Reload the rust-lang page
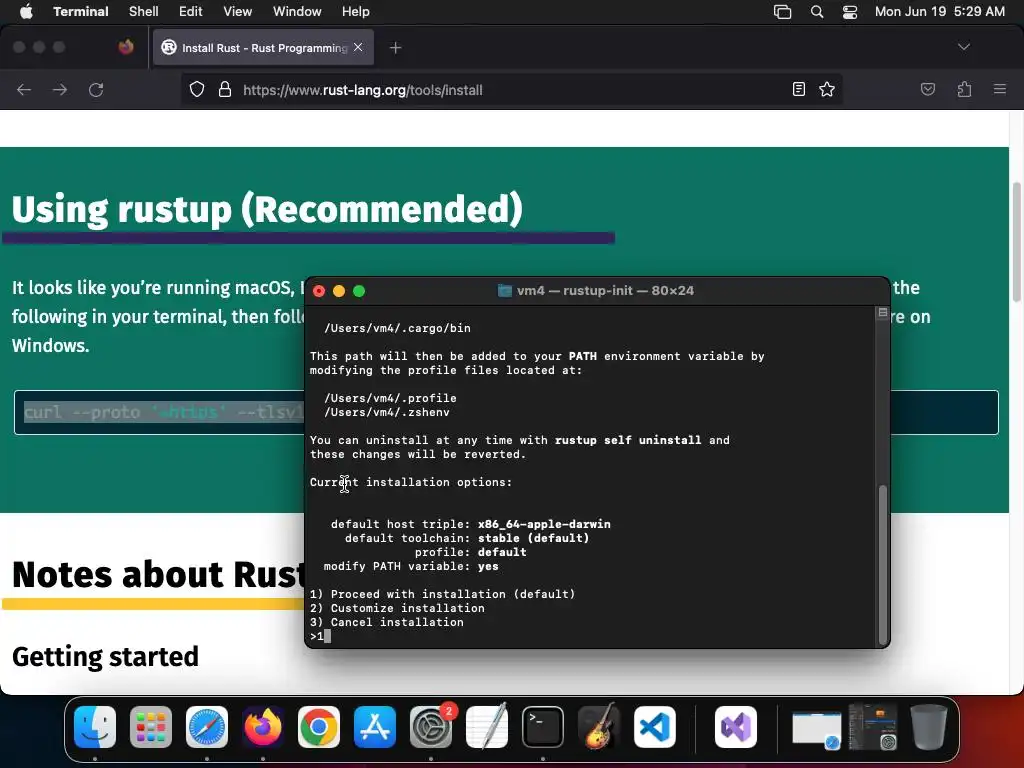The height and width of the screenshot is (768, 1024). click(x=96, y=89)
